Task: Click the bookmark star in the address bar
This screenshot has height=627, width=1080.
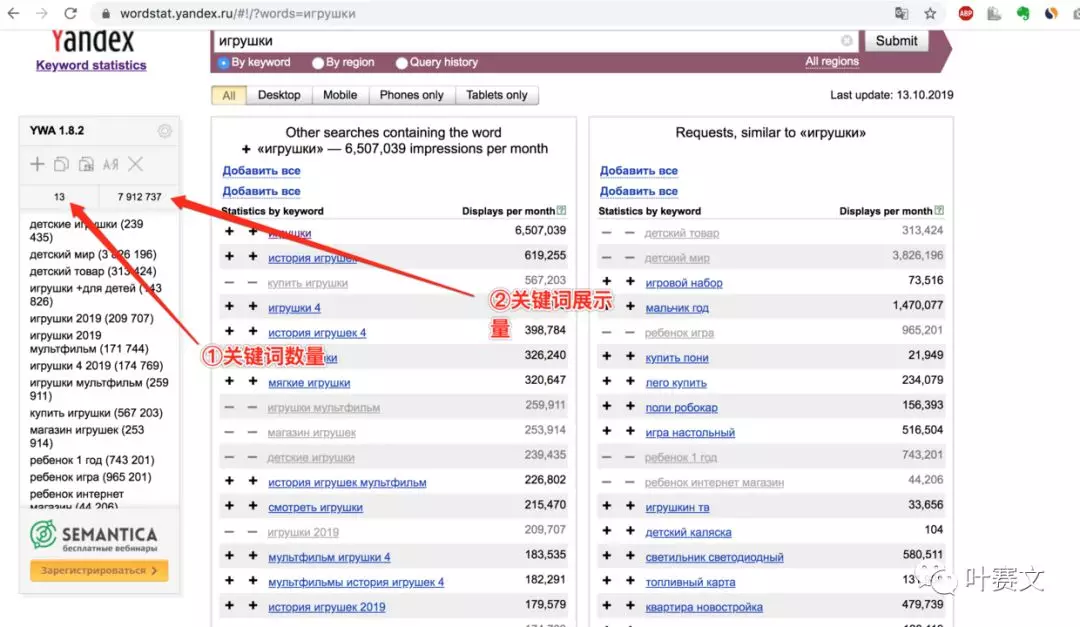Action: point(931,13)
